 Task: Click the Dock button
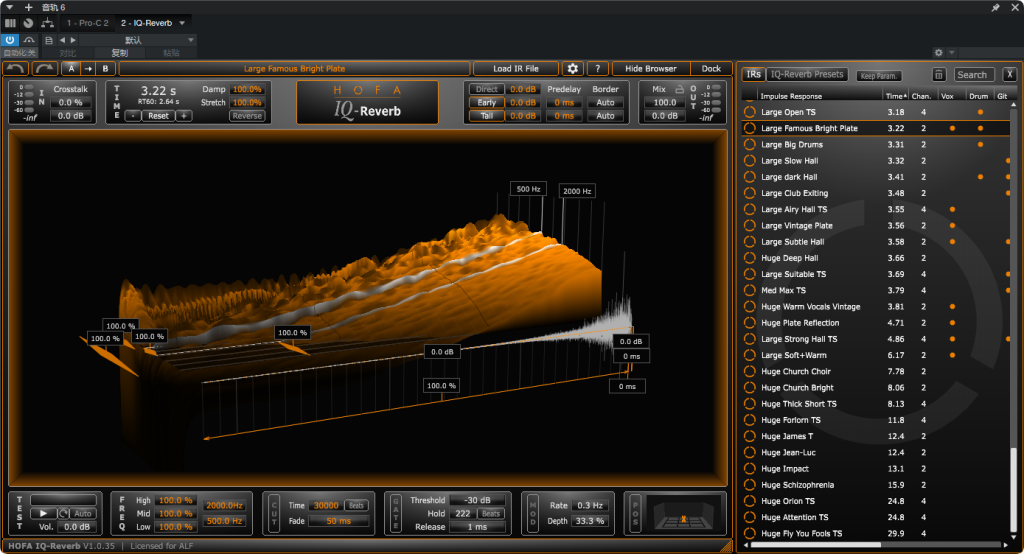(711, 69)
